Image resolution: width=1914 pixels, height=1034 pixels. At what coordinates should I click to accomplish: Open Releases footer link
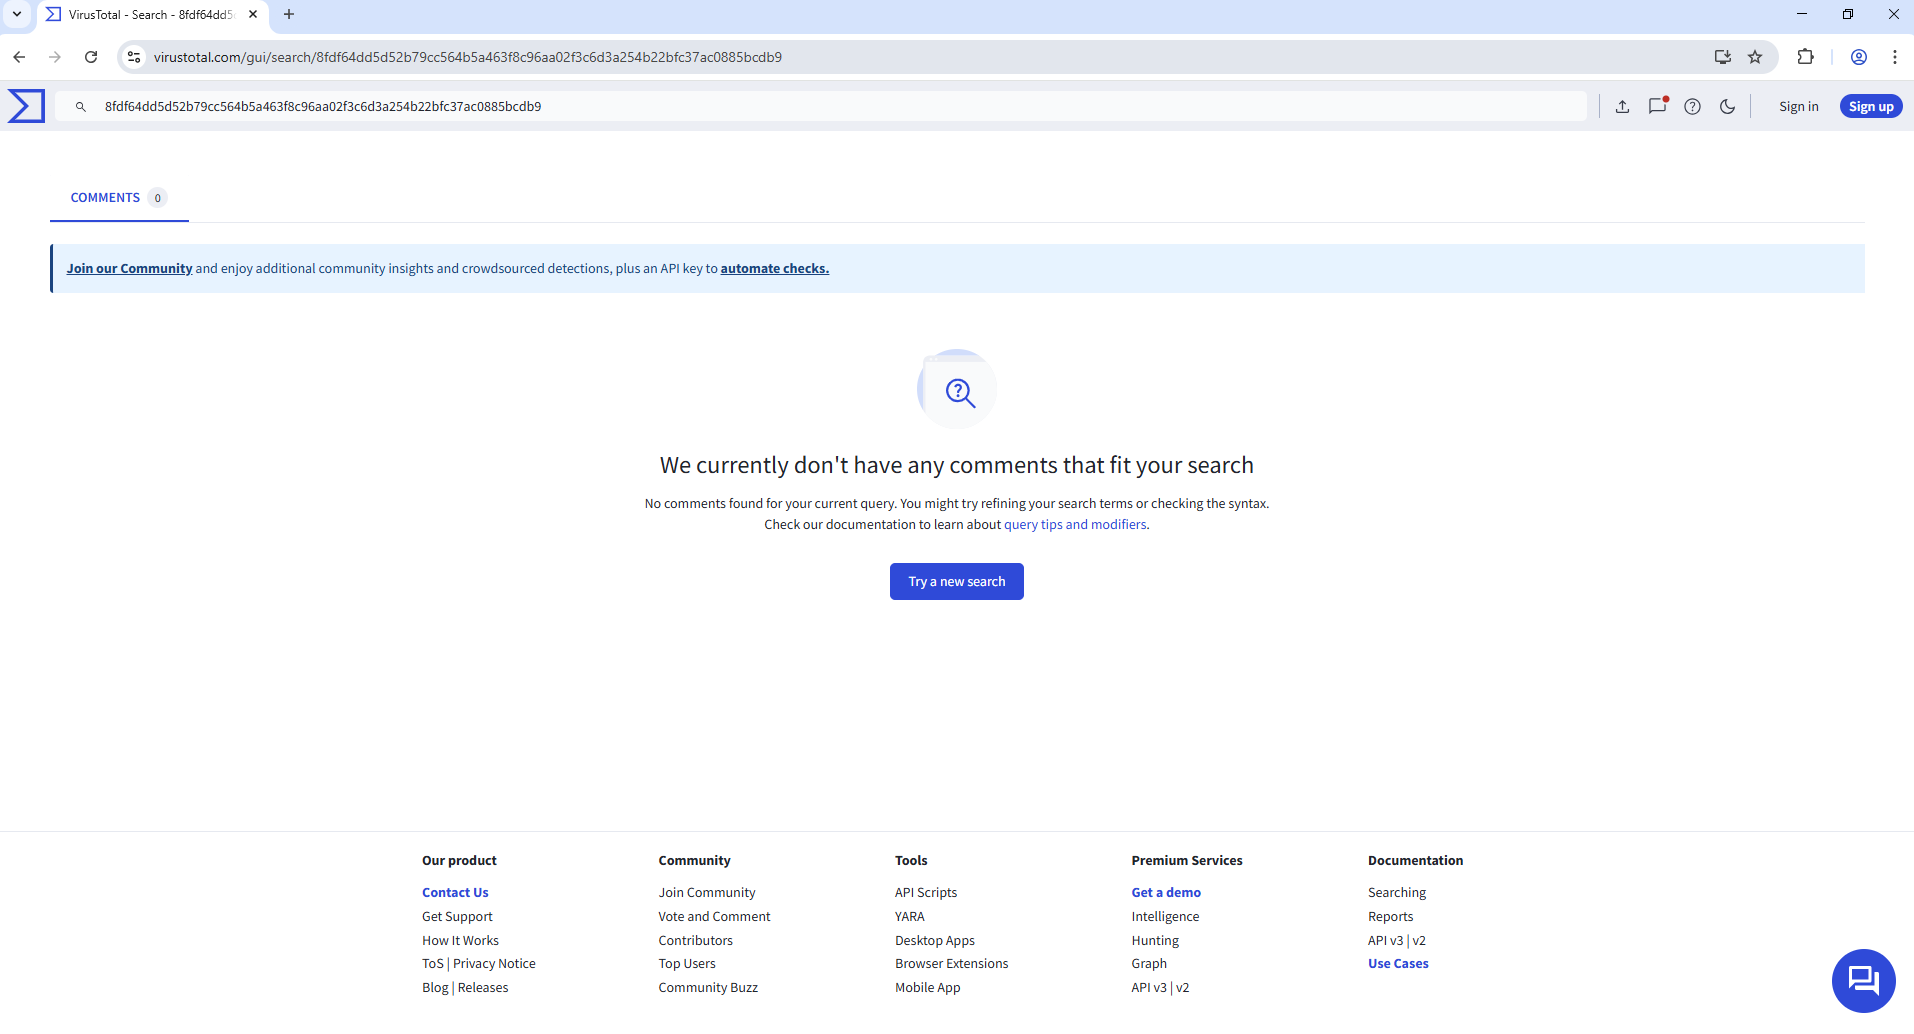(x=483, y=988)
